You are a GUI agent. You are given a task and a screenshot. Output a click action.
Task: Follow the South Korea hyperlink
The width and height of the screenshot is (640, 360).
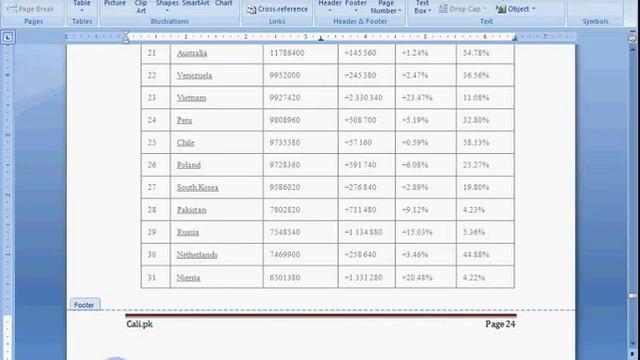198,188
